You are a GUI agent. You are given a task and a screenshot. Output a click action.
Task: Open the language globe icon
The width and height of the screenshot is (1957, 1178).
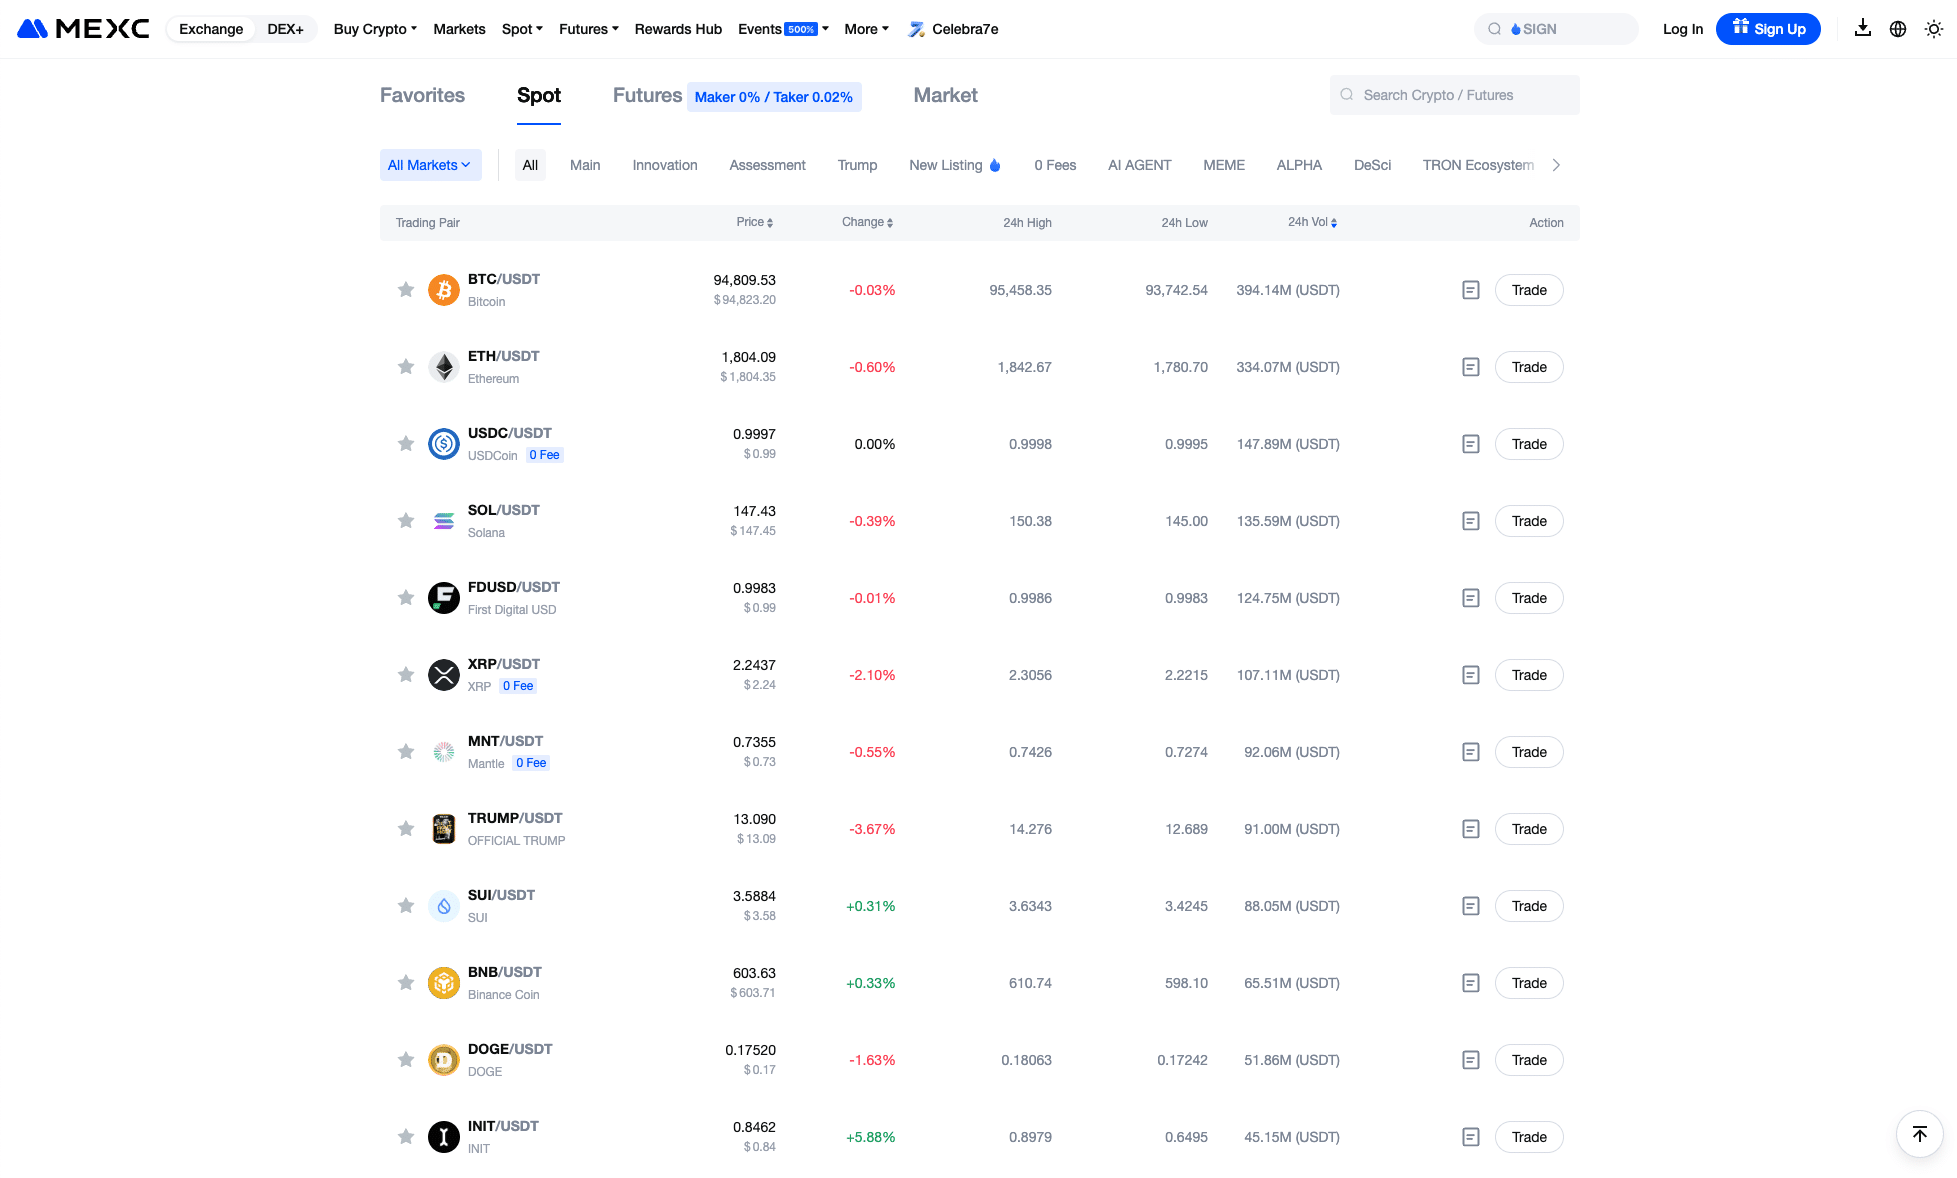[1898, 28]
